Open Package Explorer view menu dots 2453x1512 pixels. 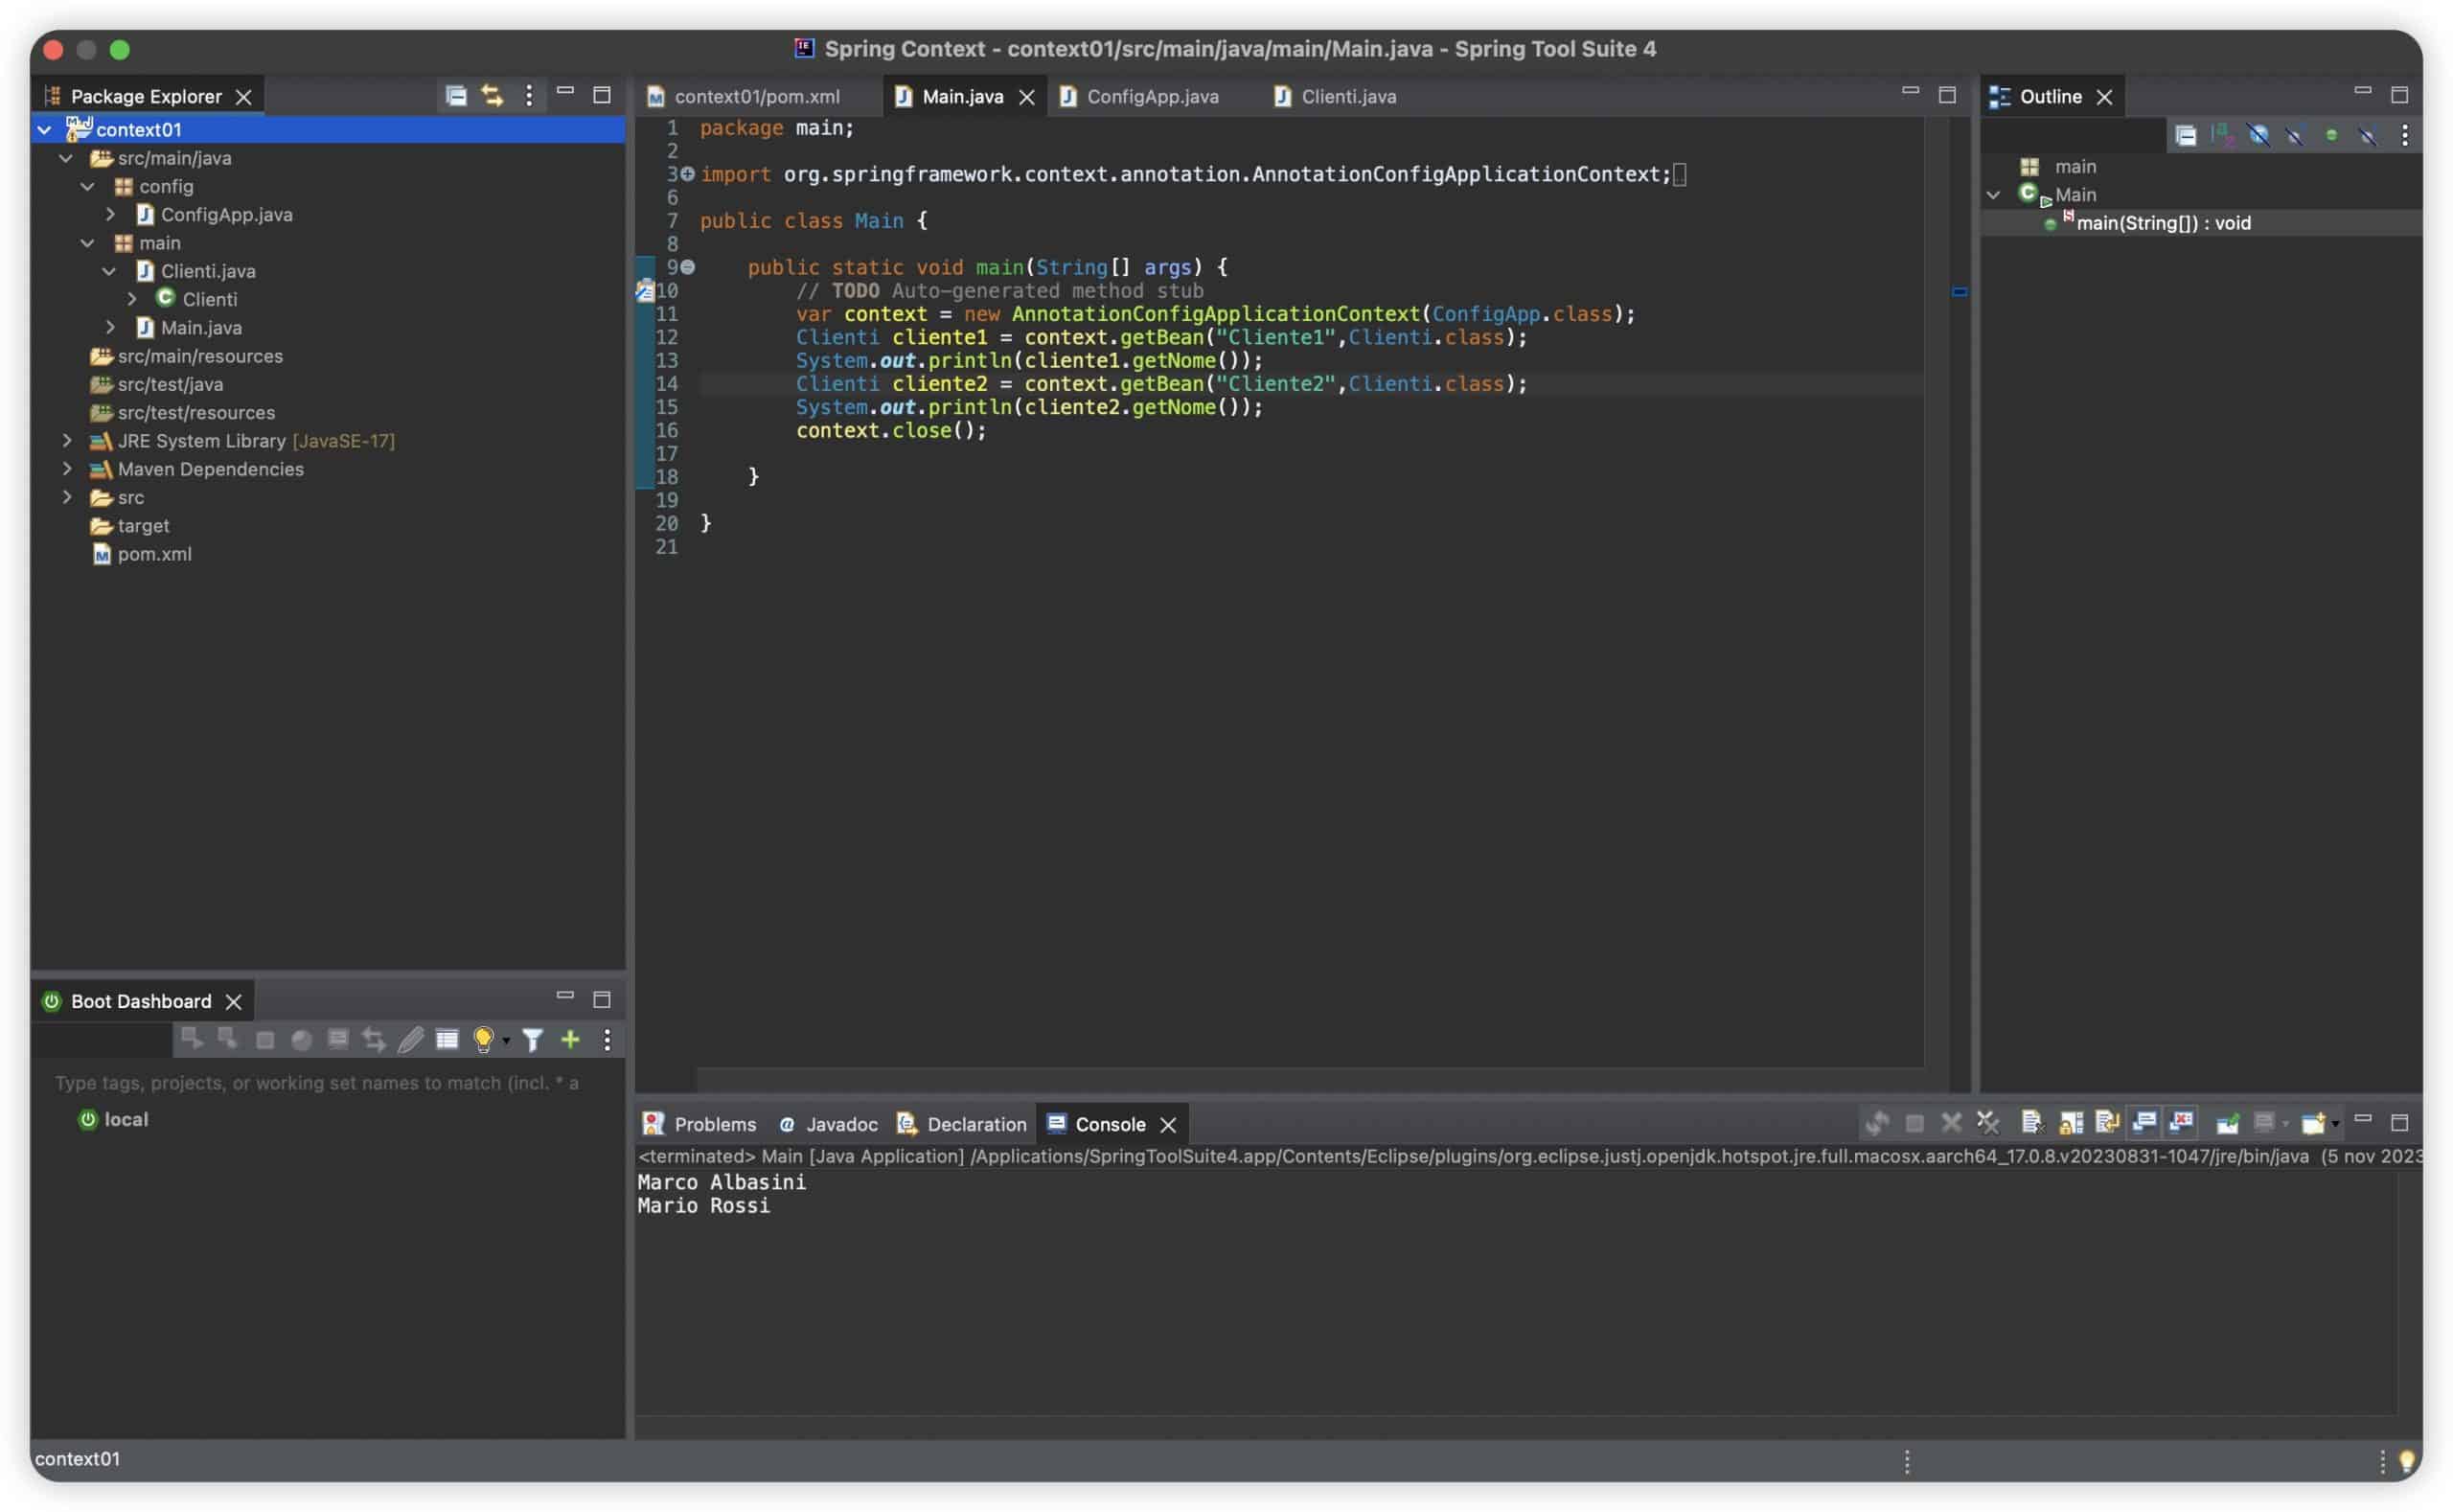[529, 96]
